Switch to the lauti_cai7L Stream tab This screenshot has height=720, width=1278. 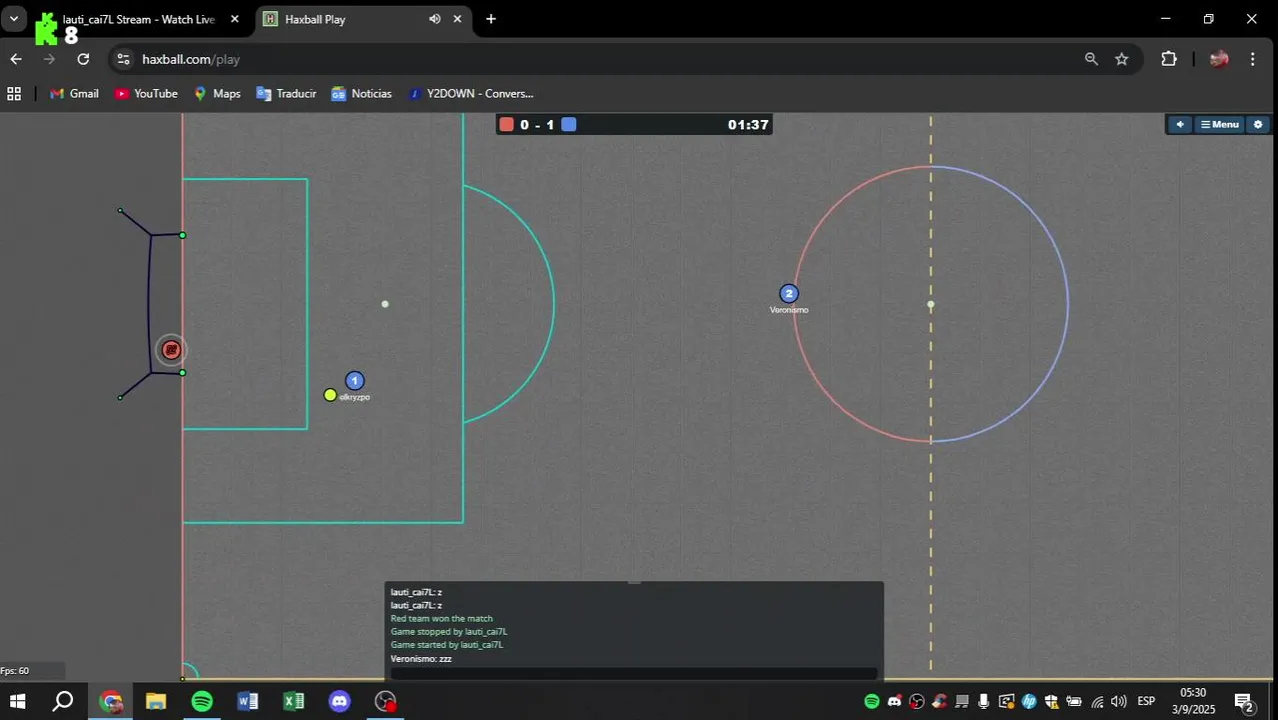[139, 19]
